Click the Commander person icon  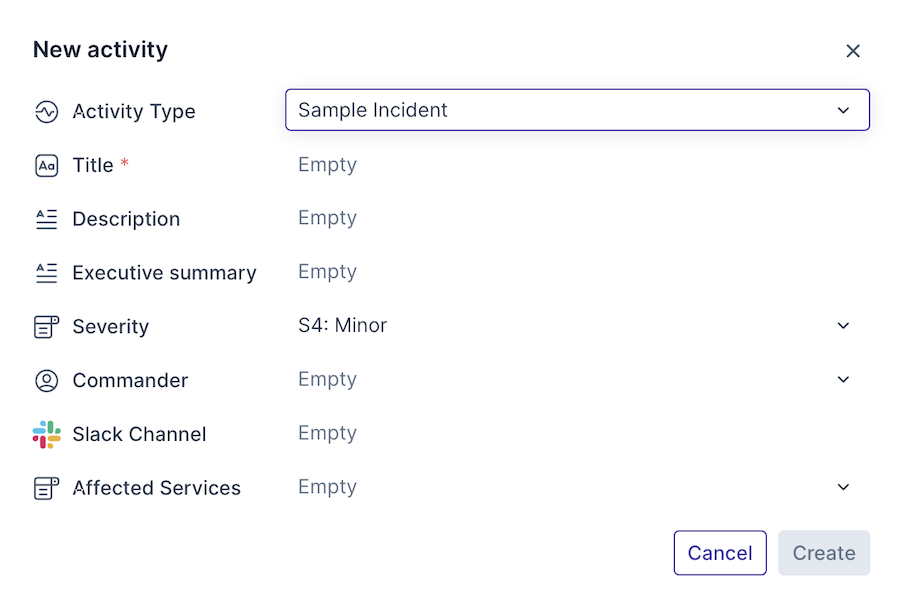pyautogui.click(x=47, y=381)
